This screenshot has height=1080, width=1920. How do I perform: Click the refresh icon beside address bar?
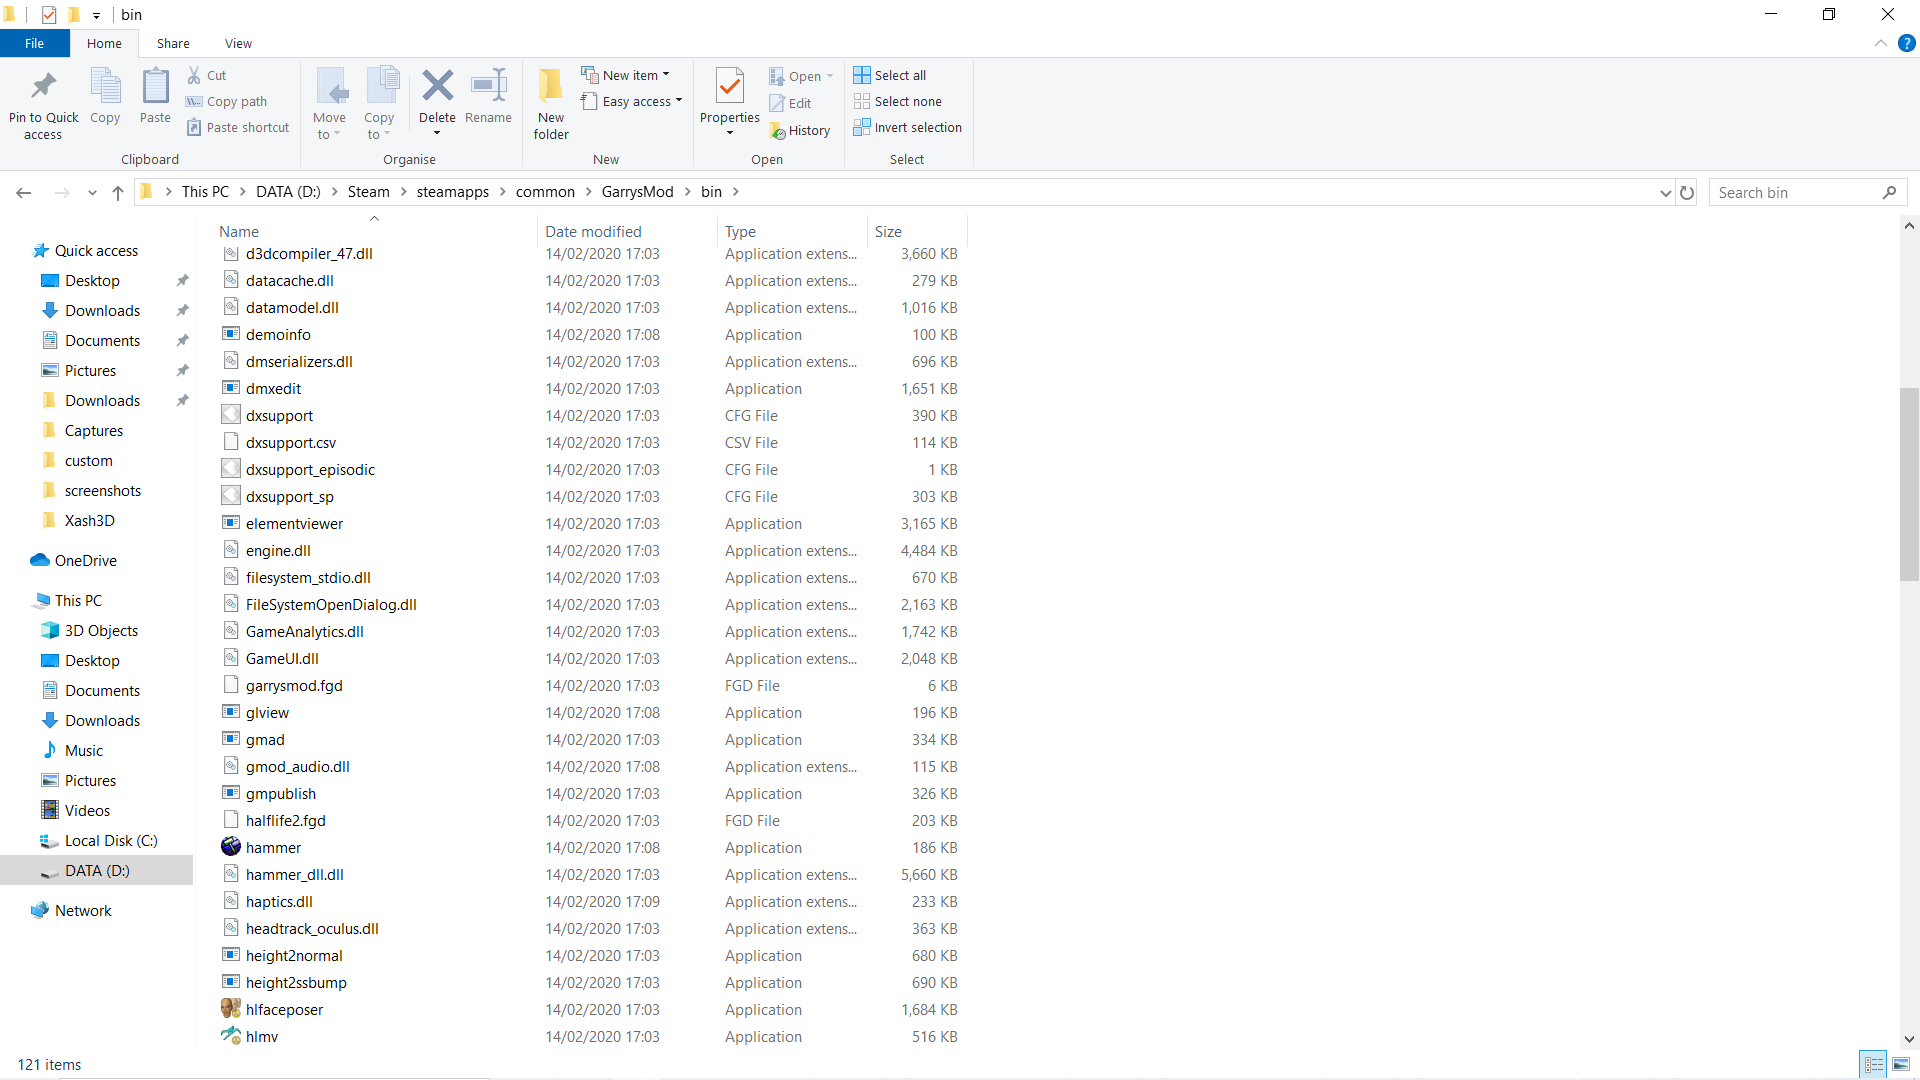pyautogui.click(x=1687, y=192)
